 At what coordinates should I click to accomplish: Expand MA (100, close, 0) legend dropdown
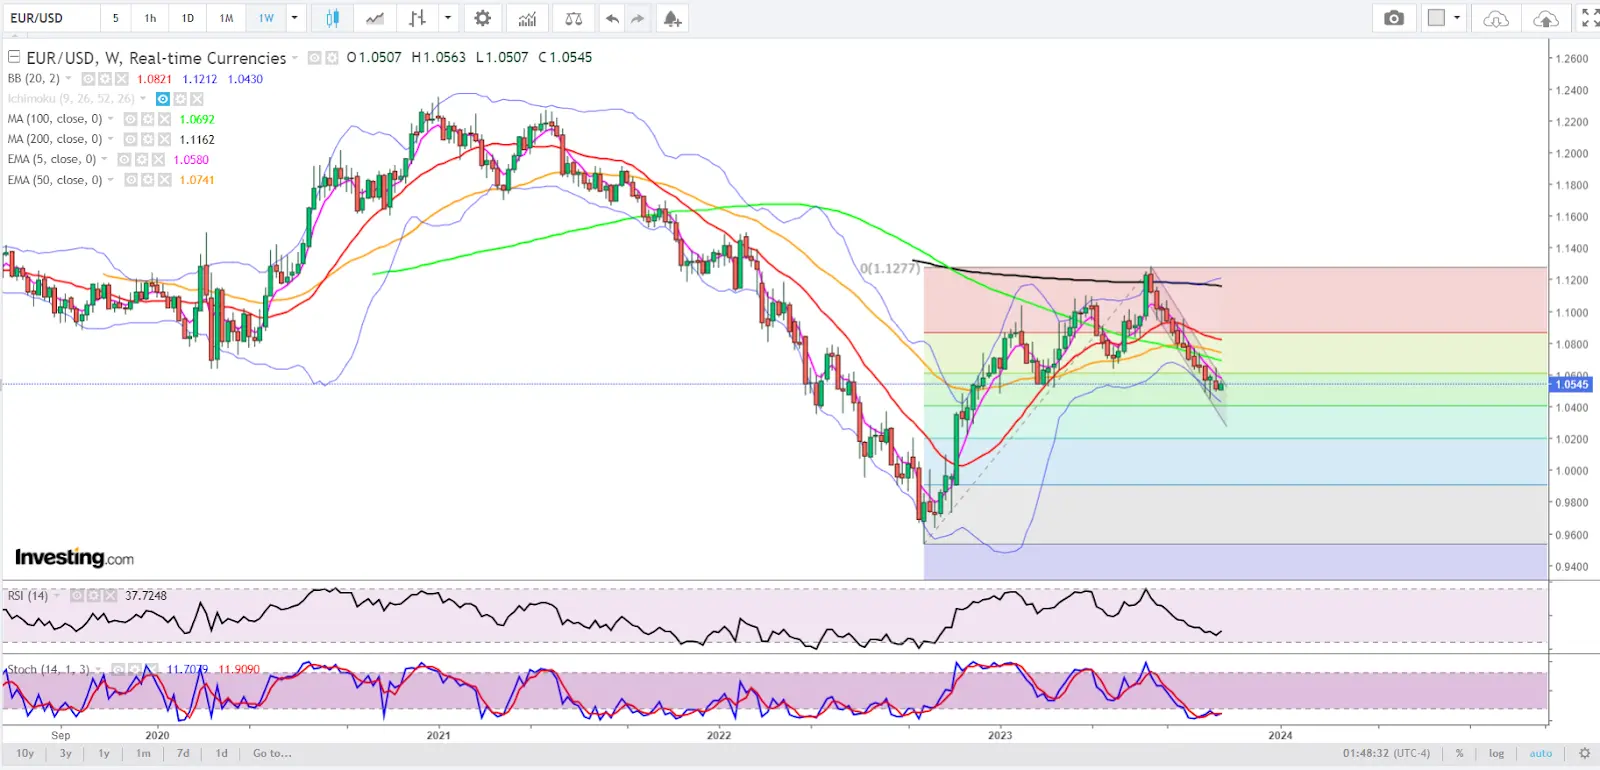click(x=110, y=119)
